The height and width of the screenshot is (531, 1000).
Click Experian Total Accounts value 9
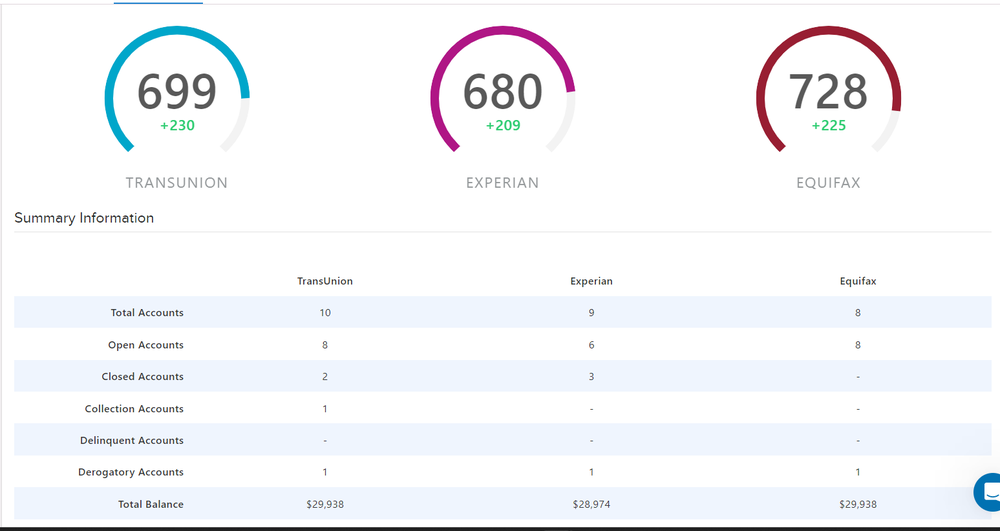tap(591, 313)
